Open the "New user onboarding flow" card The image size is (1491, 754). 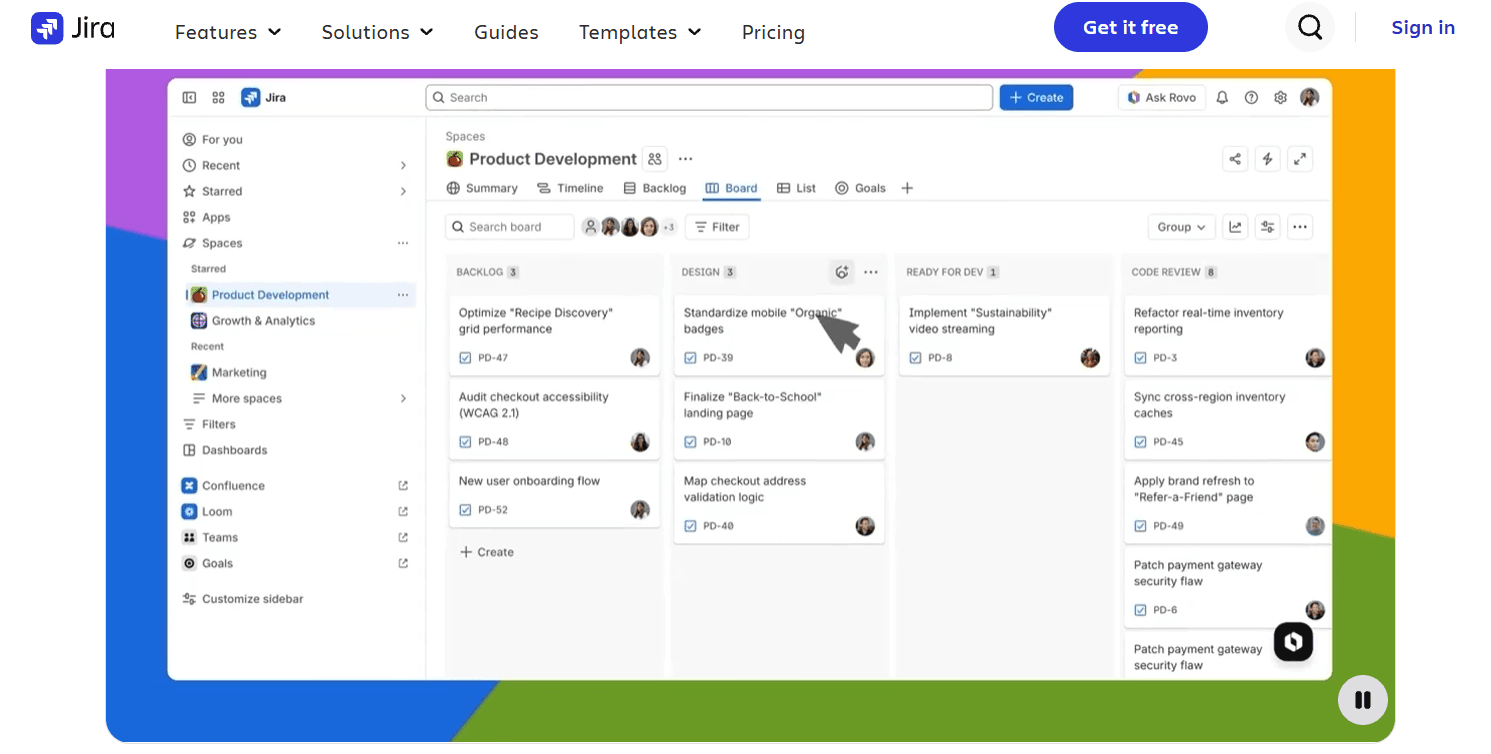[554, 495]
